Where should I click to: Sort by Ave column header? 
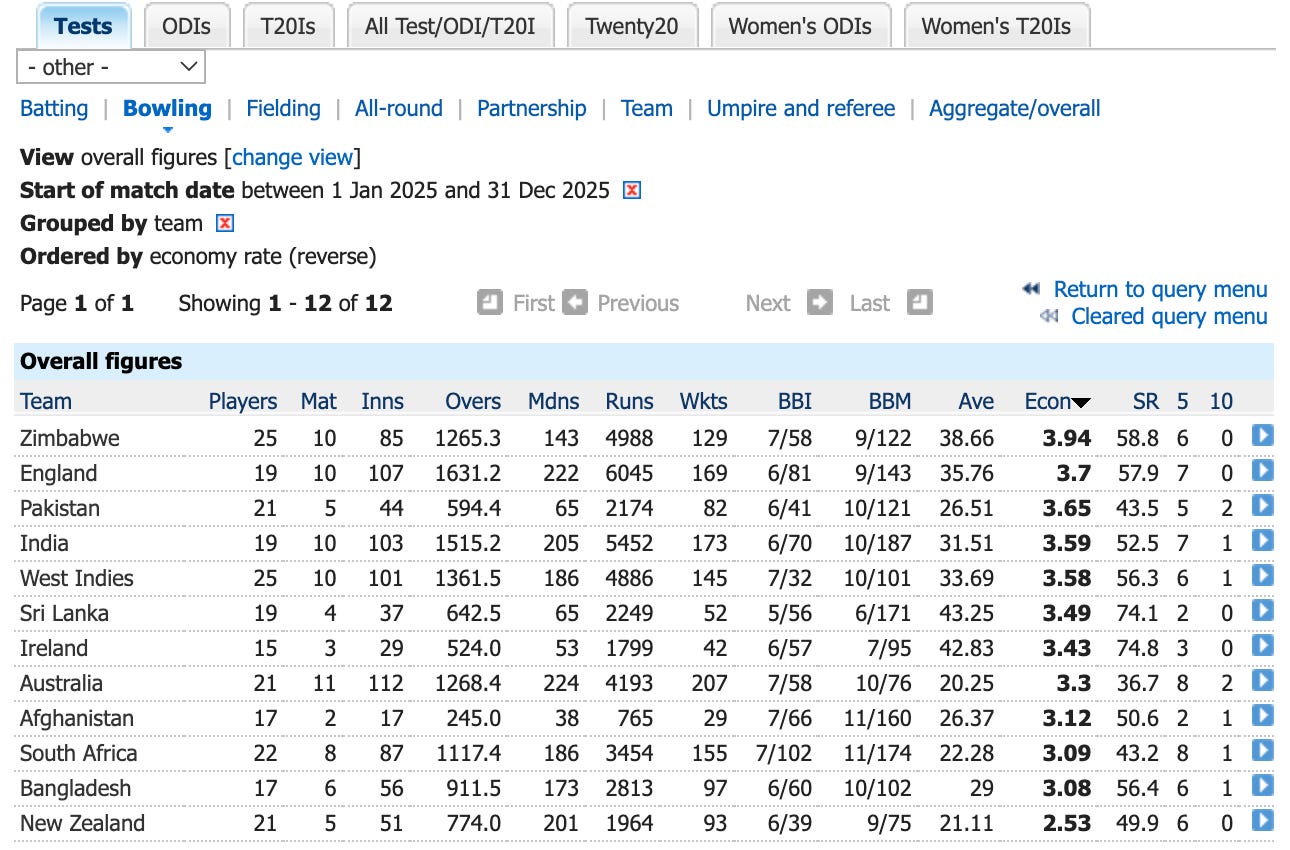tap(976, 402)
